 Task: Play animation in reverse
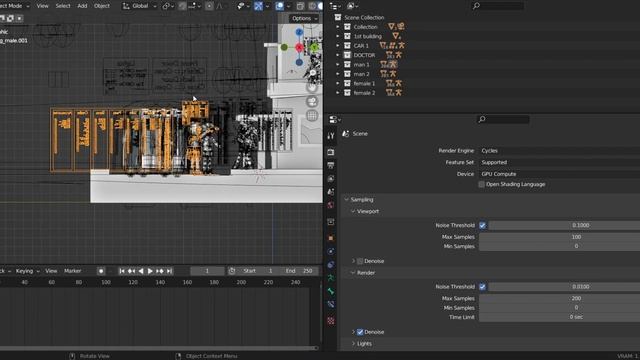click(141, 271)
